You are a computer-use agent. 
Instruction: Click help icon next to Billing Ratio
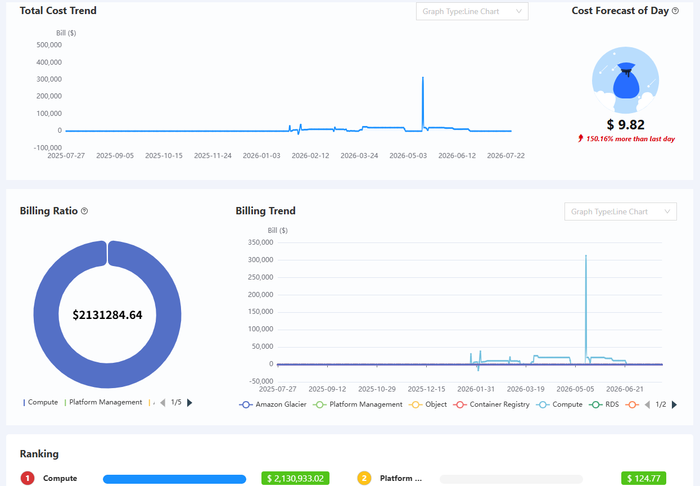coord(84,211)
